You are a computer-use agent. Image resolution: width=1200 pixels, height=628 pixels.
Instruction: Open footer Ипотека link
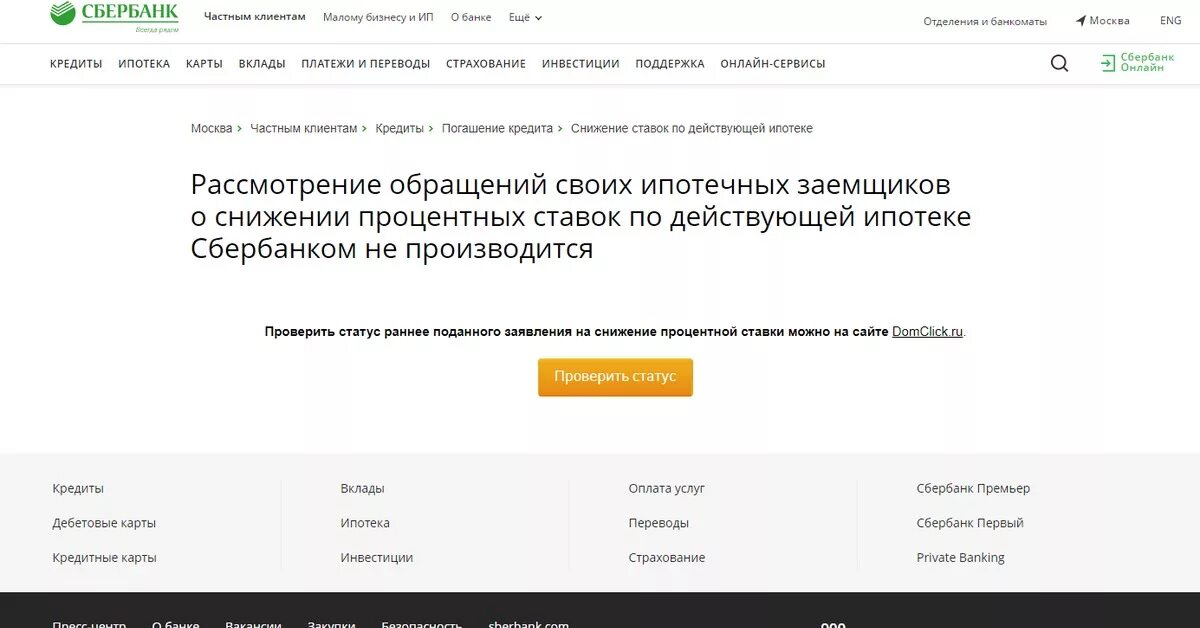[365, 523]
